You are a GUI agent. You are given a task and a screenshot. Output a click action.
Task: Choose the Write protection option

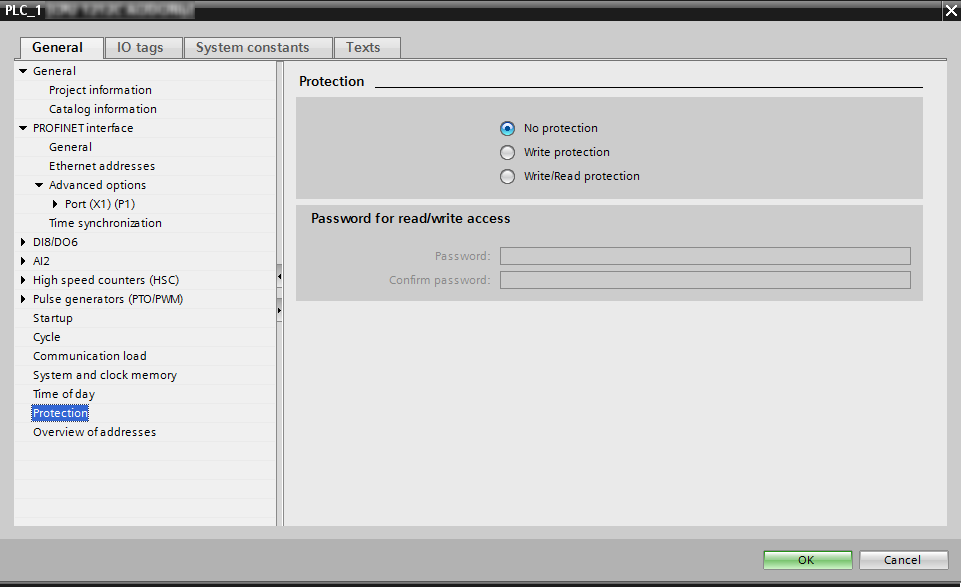point(507,152)
